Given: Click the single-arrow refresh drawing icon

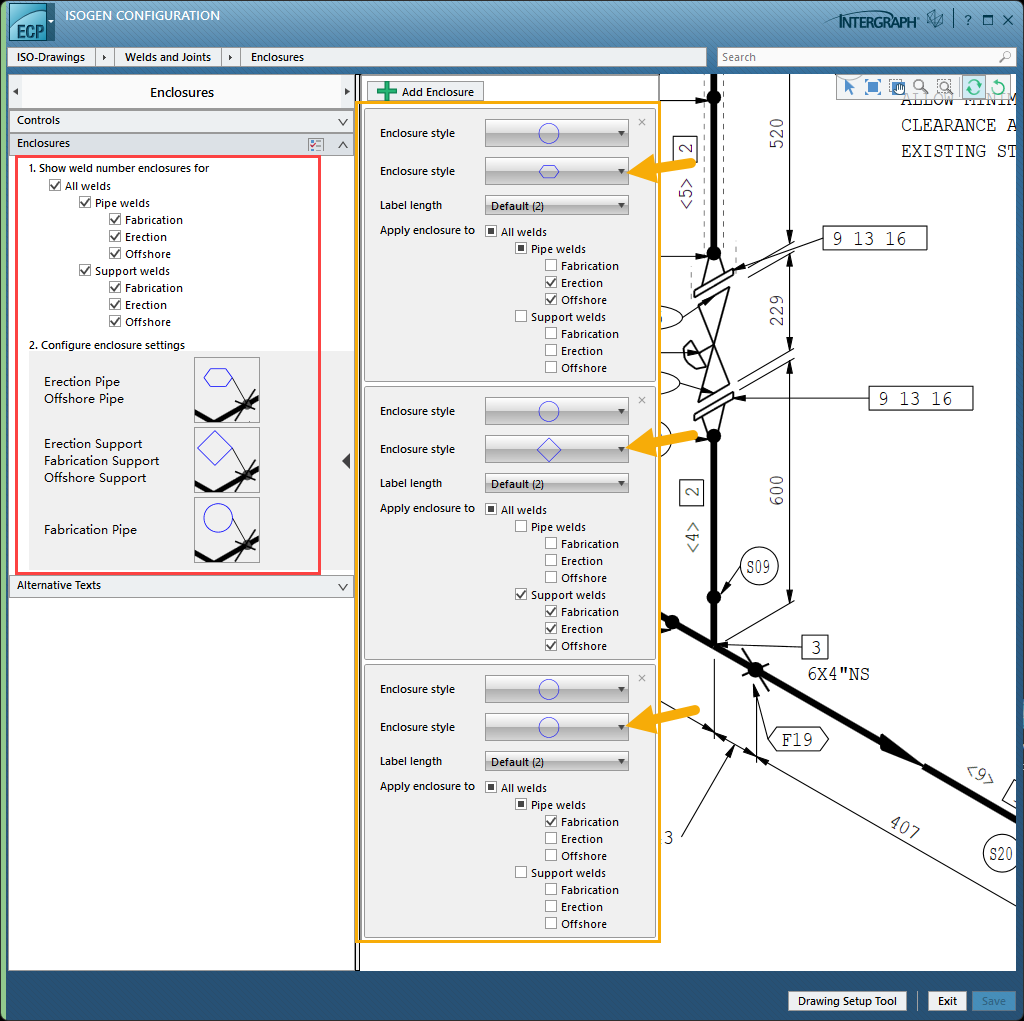Looking at the screenshot, I should (997, 88).
